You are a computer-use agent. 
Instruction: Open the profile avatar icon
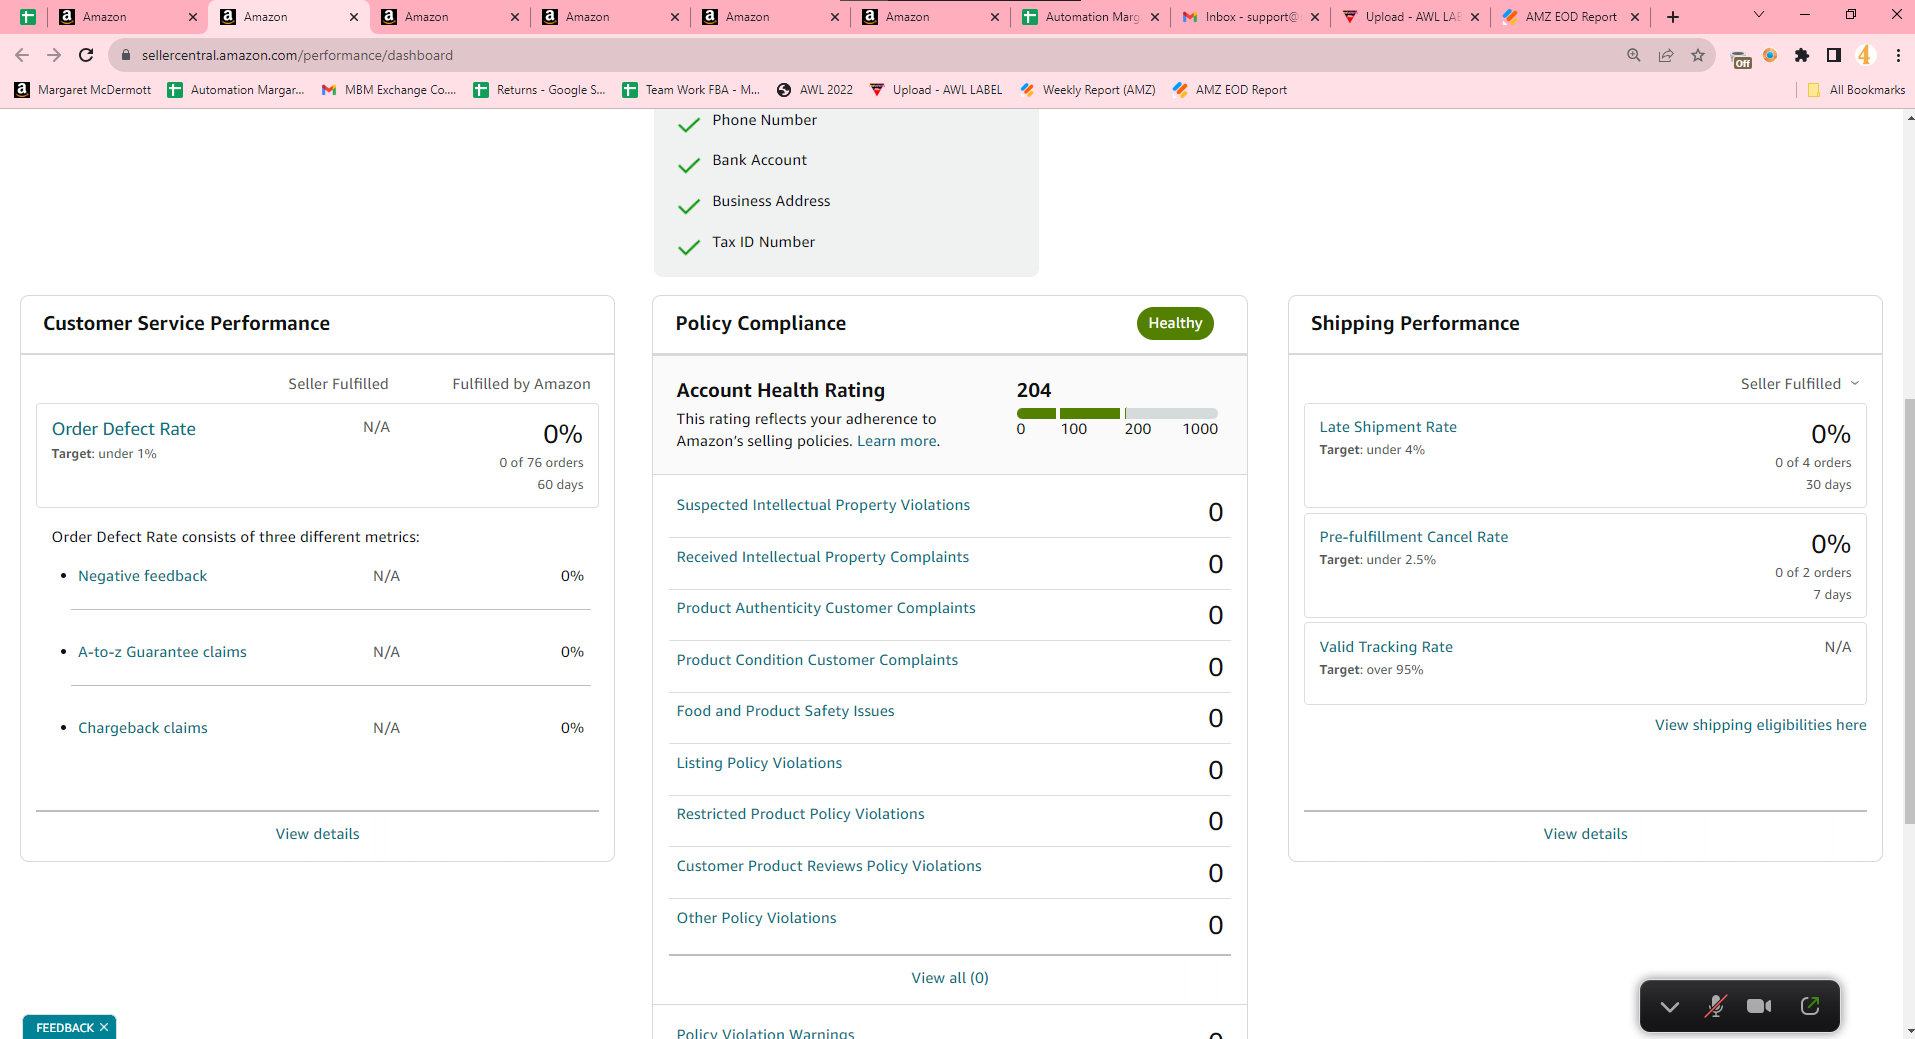(1865, 55)
